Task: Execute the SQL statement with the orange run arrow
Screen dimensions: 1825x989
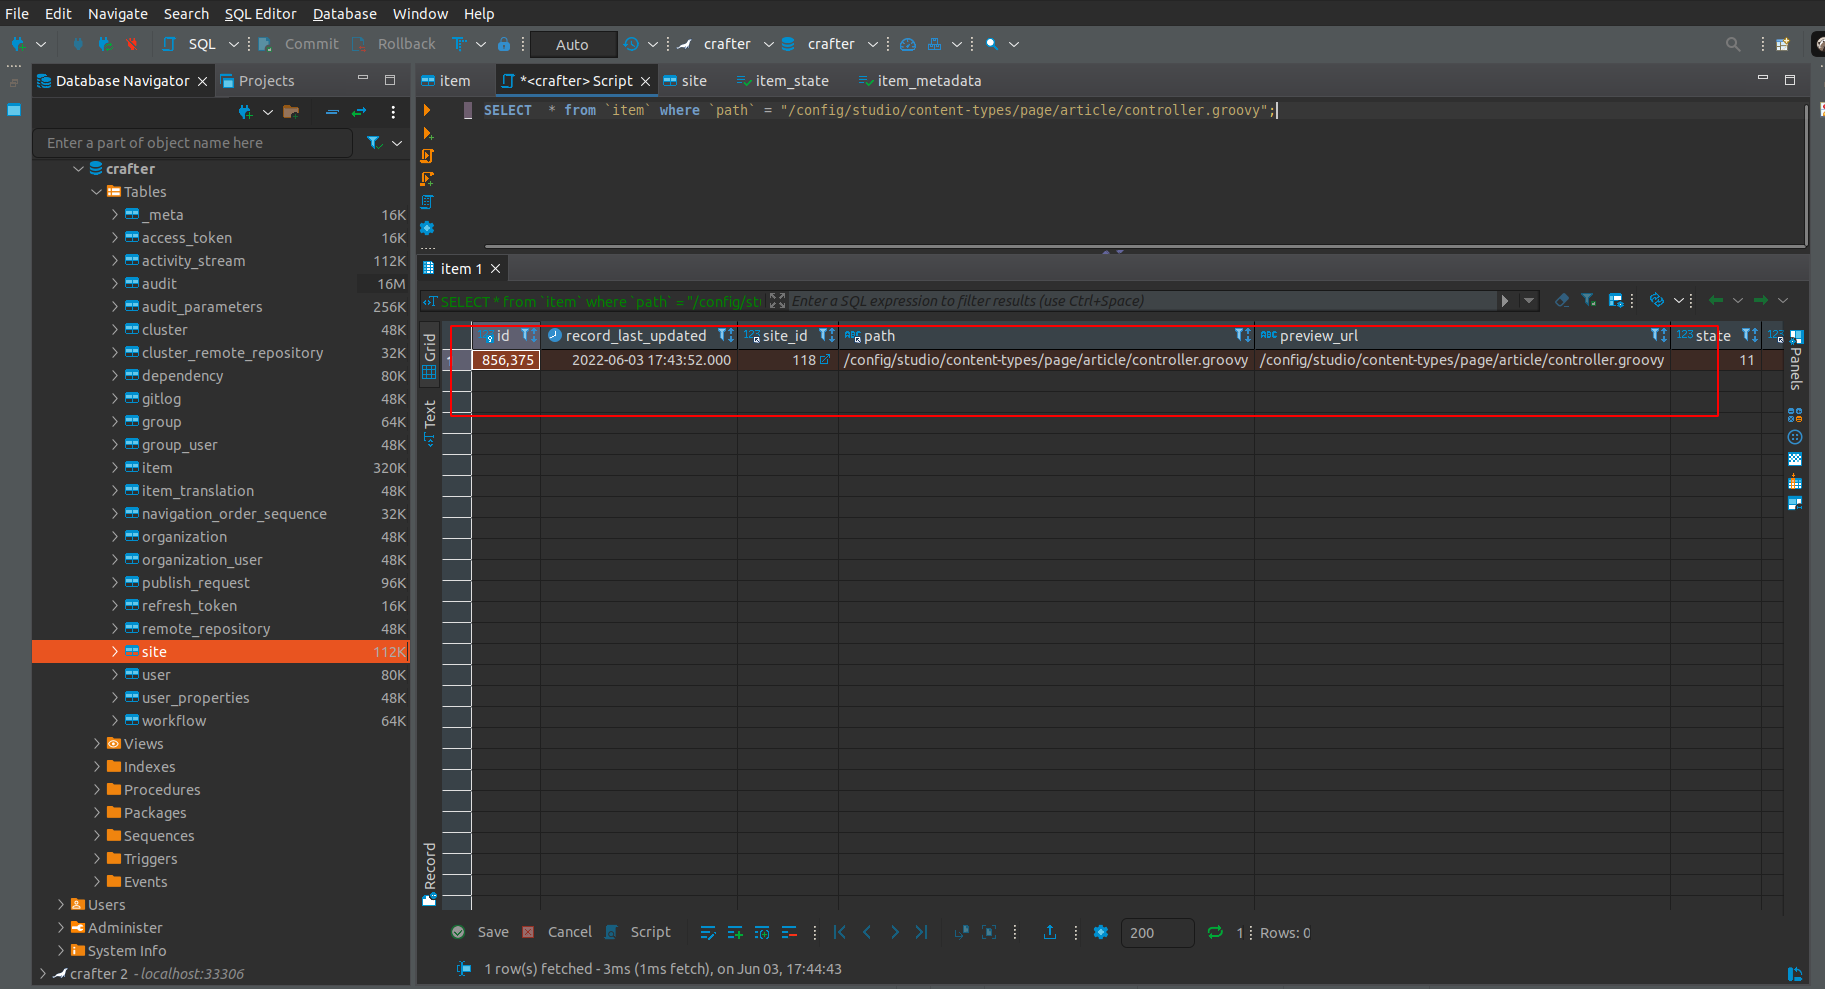Action: click(427, 110)
